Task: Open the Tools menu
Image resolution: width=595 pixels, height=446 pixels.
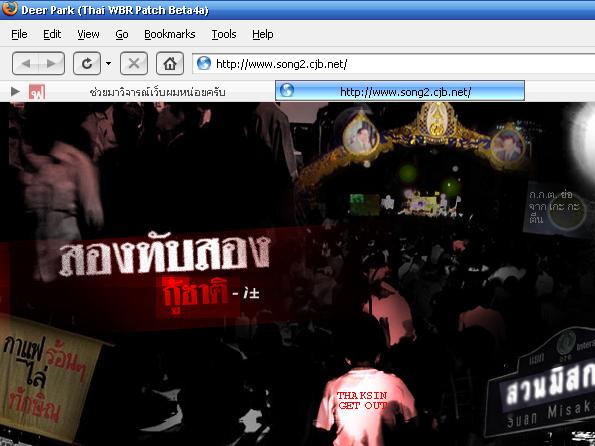Action: 224,35
